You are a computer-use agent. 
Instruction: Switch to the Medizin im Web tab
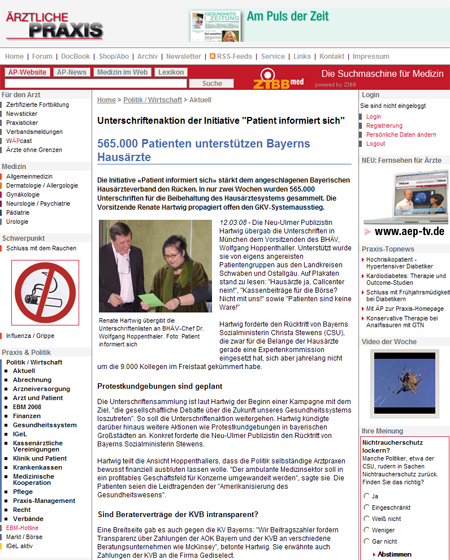pyautogui.click(x=122, y=72)
